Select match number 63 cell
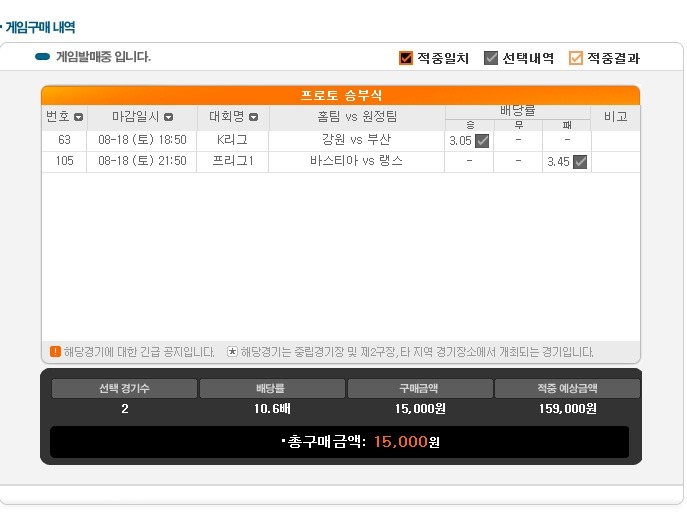 tap(64, 140)
